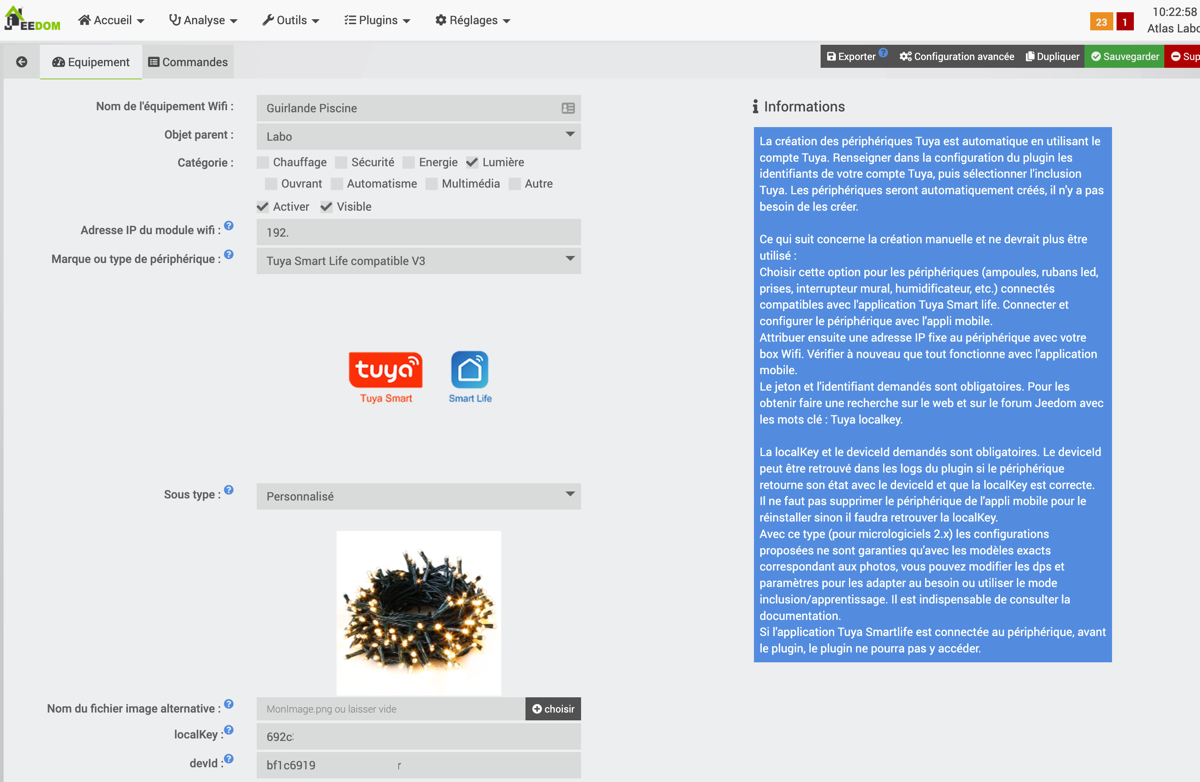Toggle the Ouvrant category checkbox
1200x782 pixels.
pyautogui.click(x=271, y=184)
